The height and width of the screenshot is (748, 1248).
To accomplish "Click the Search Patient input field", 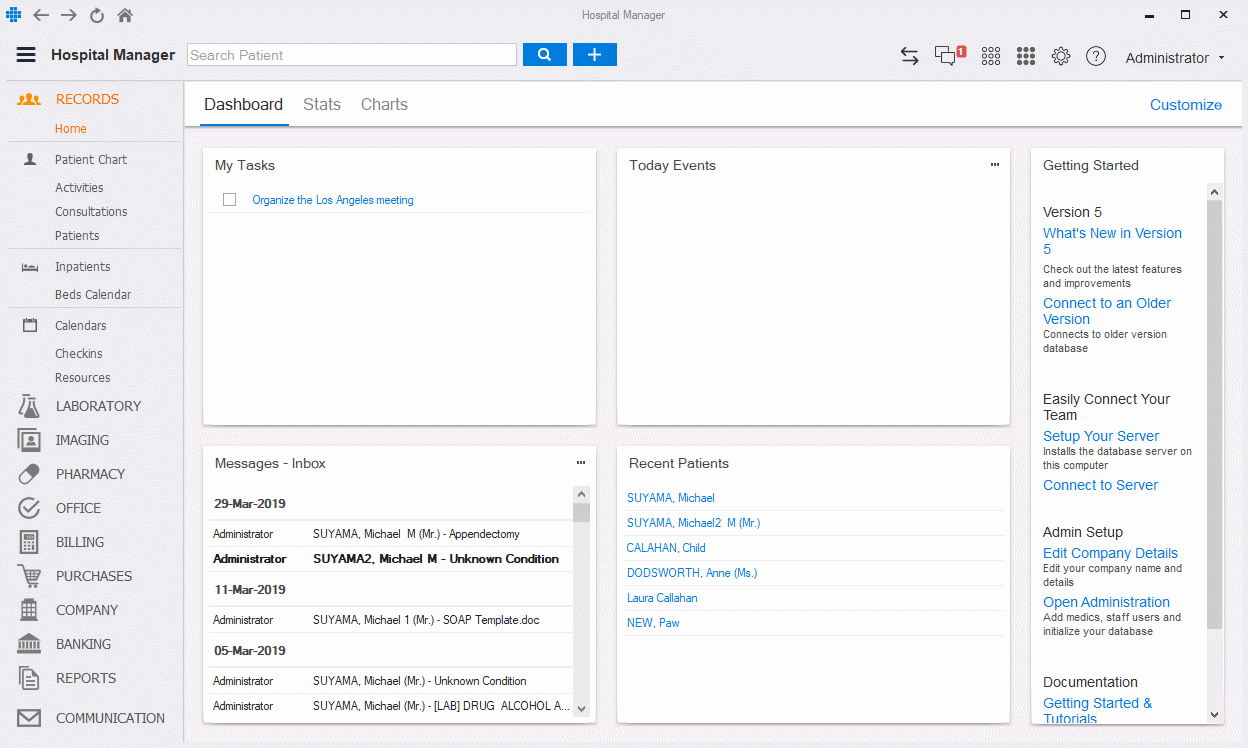I will pyautogui.click(x=352, y=55).
